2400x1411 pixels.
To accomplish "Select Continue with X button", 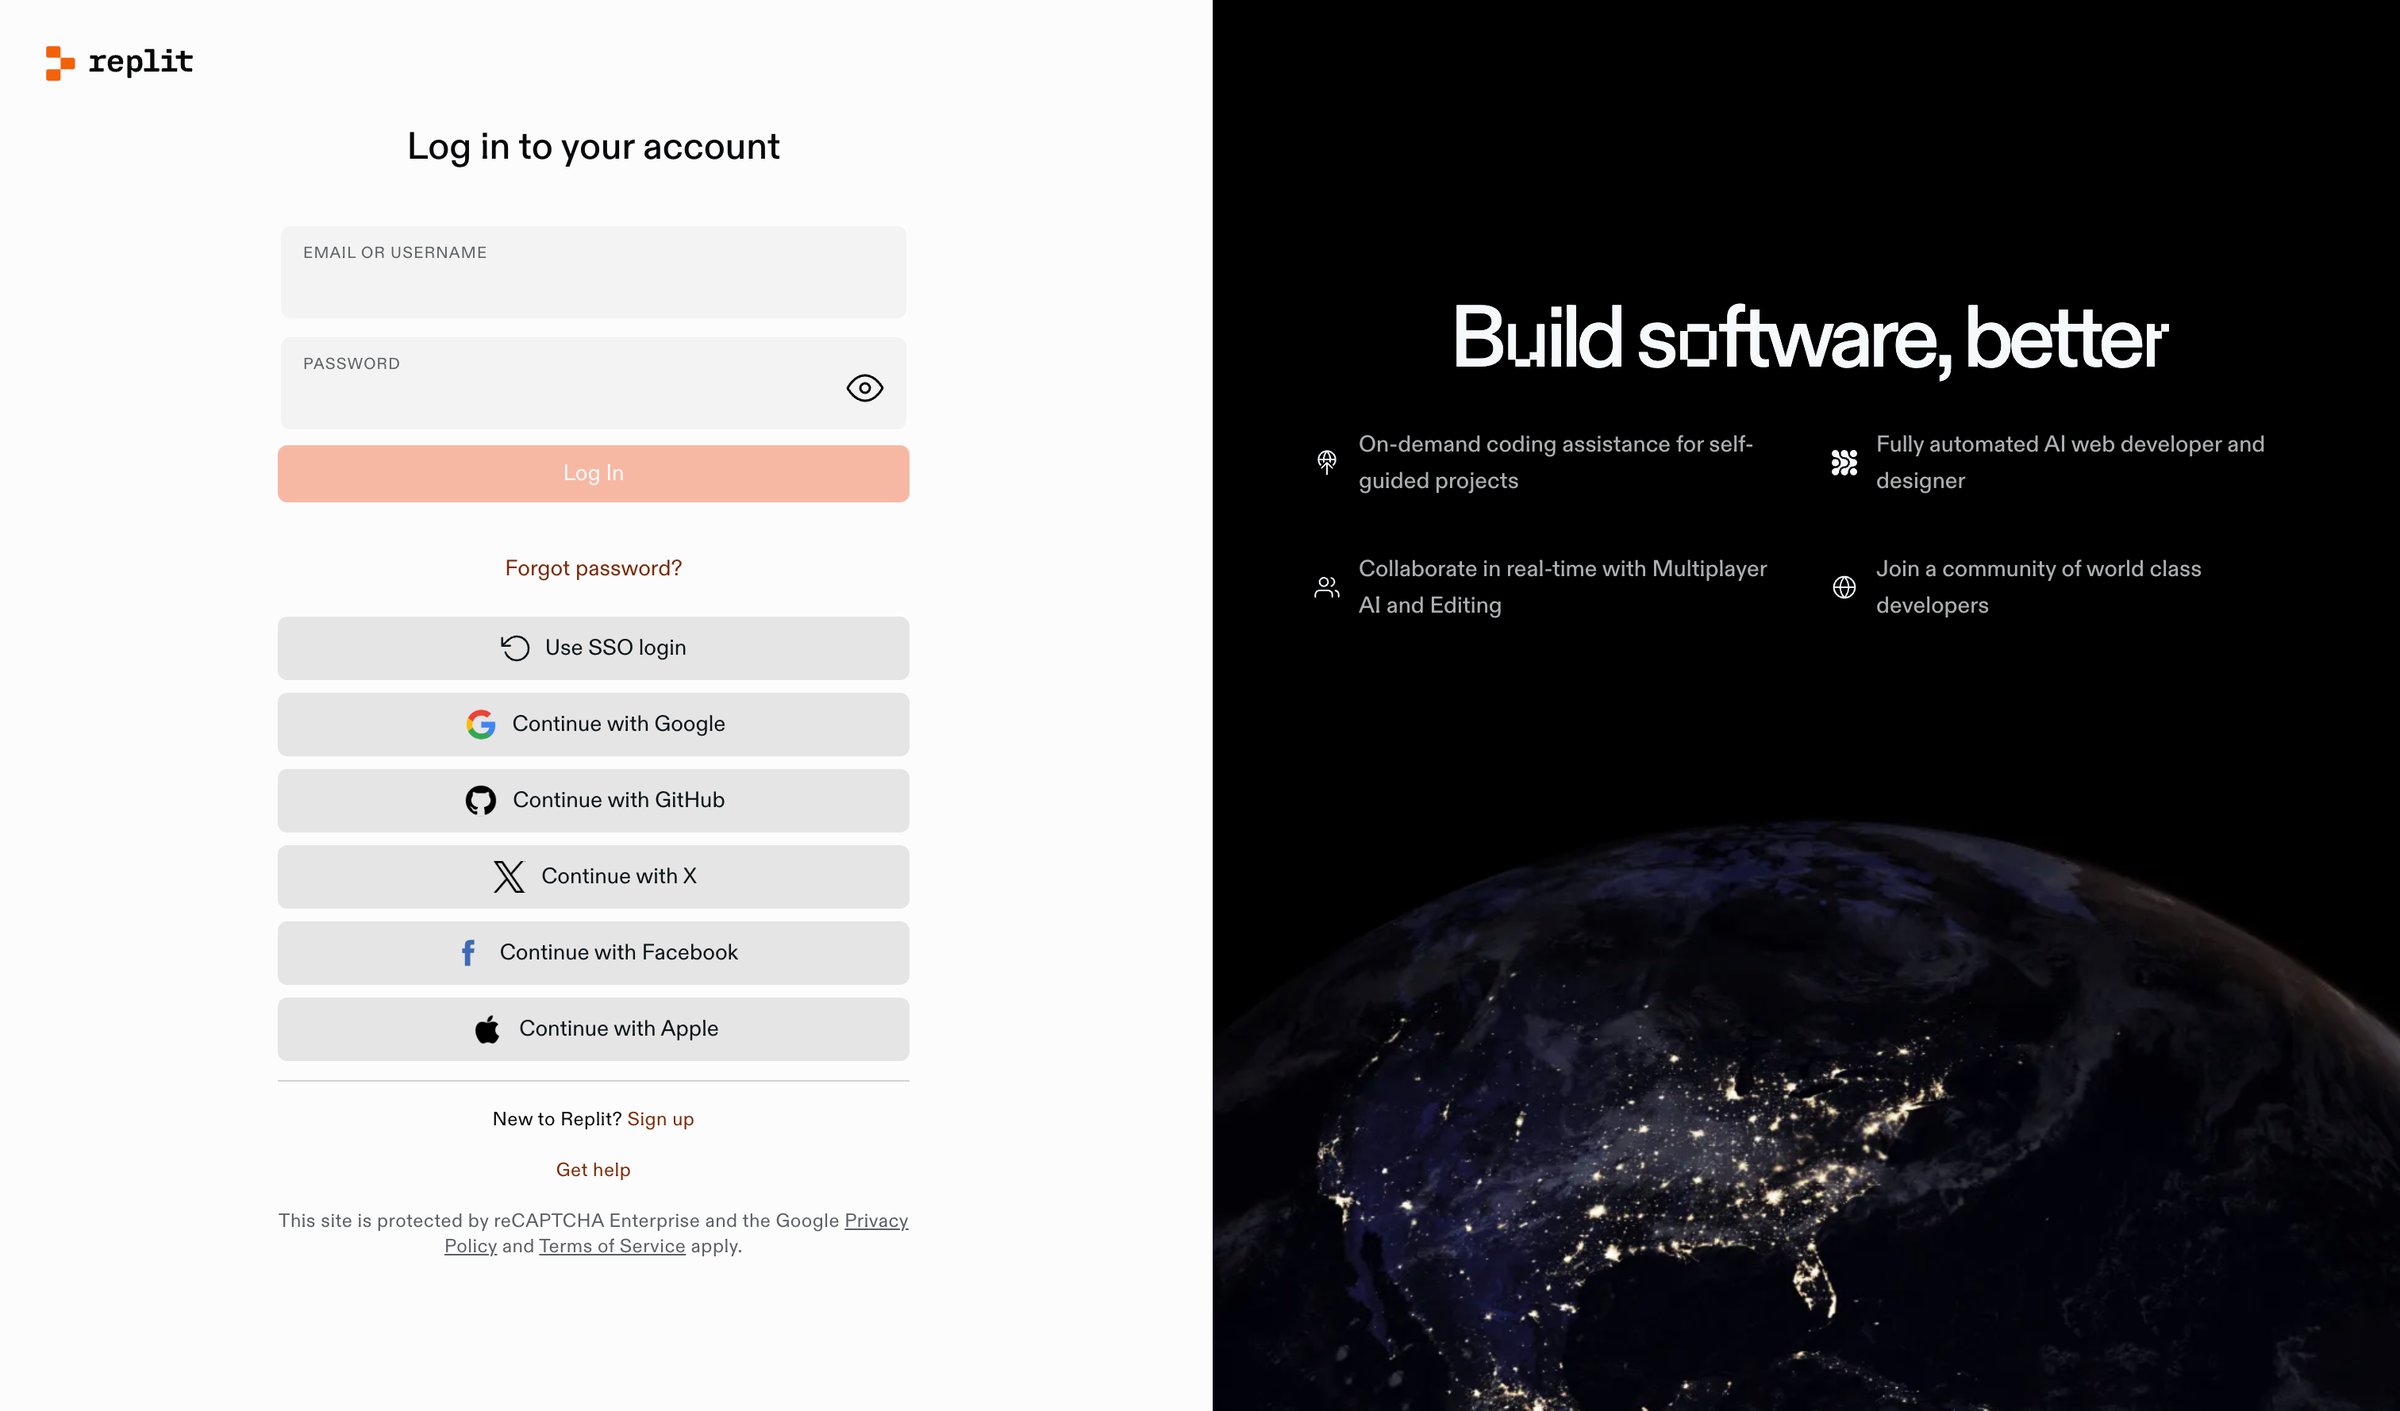I will pos(593,876).
